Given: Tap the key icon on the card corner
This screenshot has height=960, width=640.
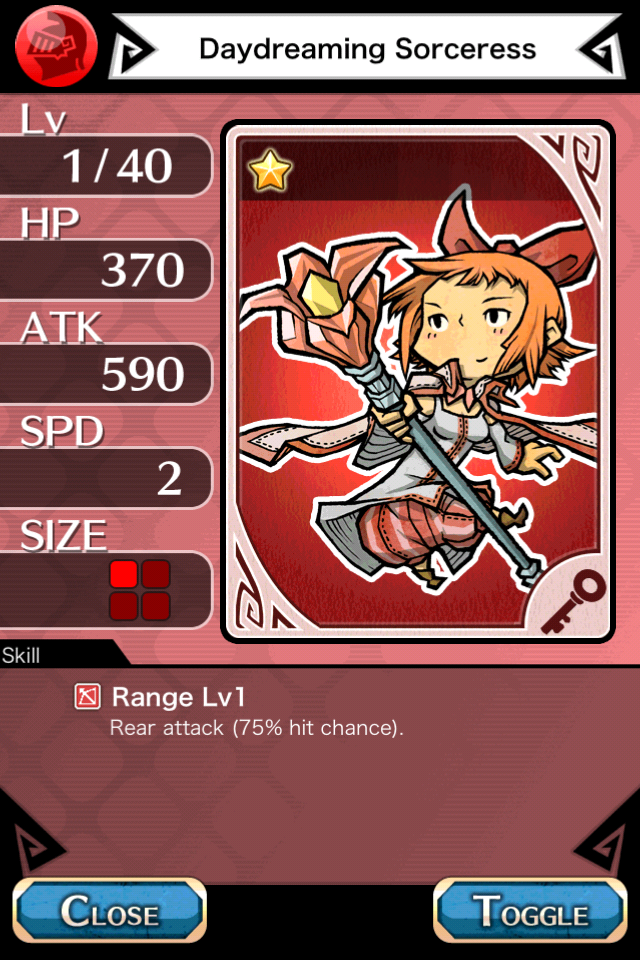Looking at the screenshot, I should 573,601.
